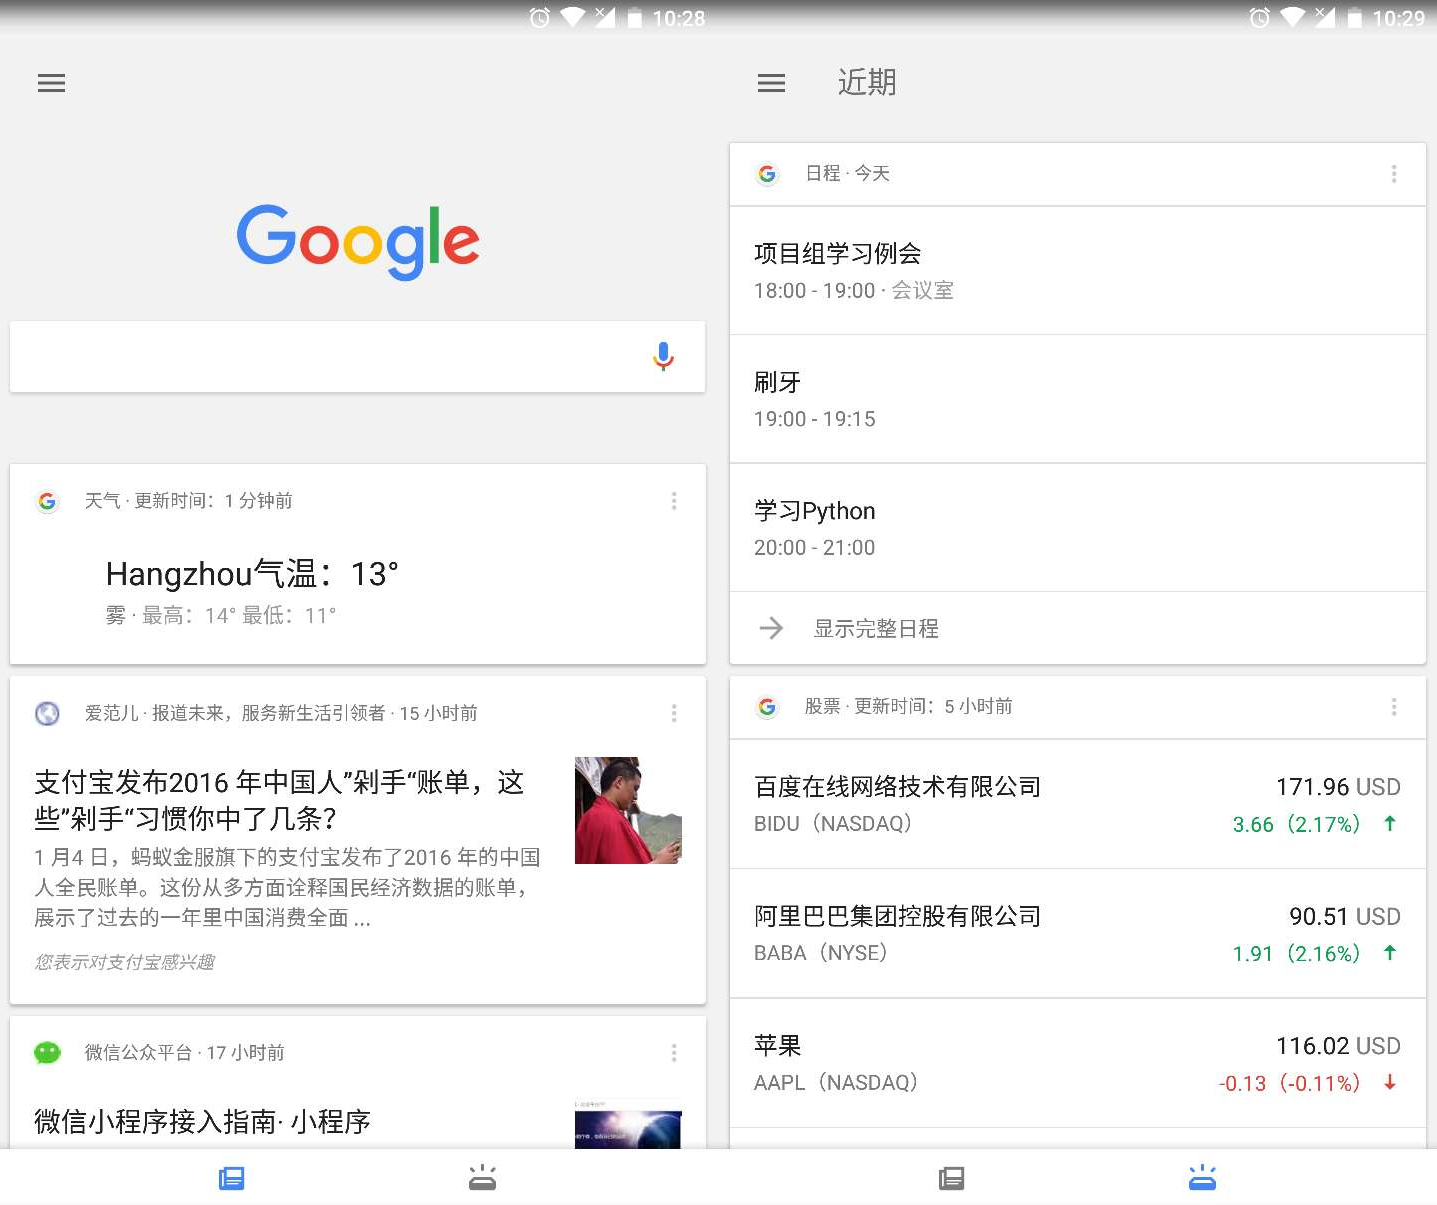Click 171.96 USD Baidu price
Viewport: 1437px width, 1205px height.
pos(1338,787)
